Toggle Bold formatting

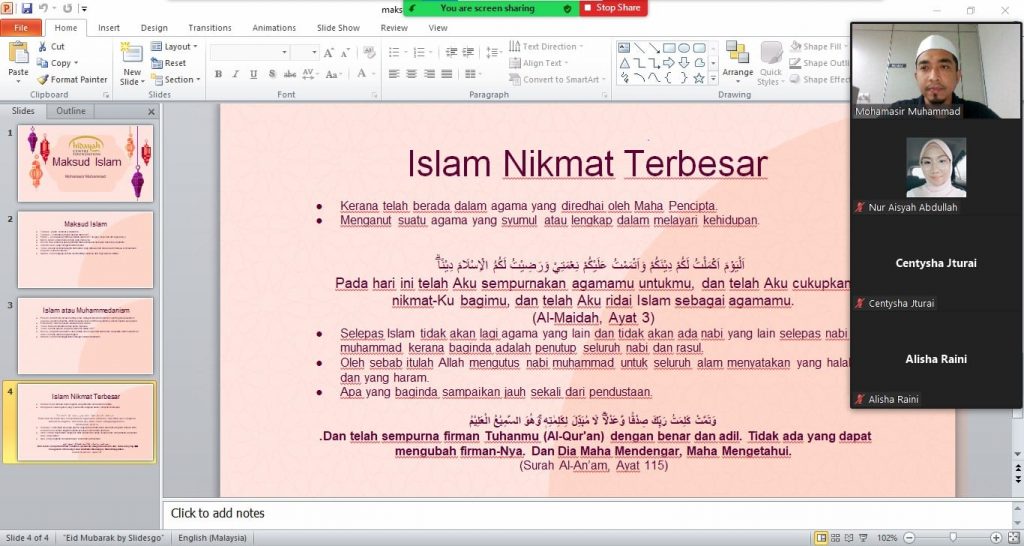point(218,74)
